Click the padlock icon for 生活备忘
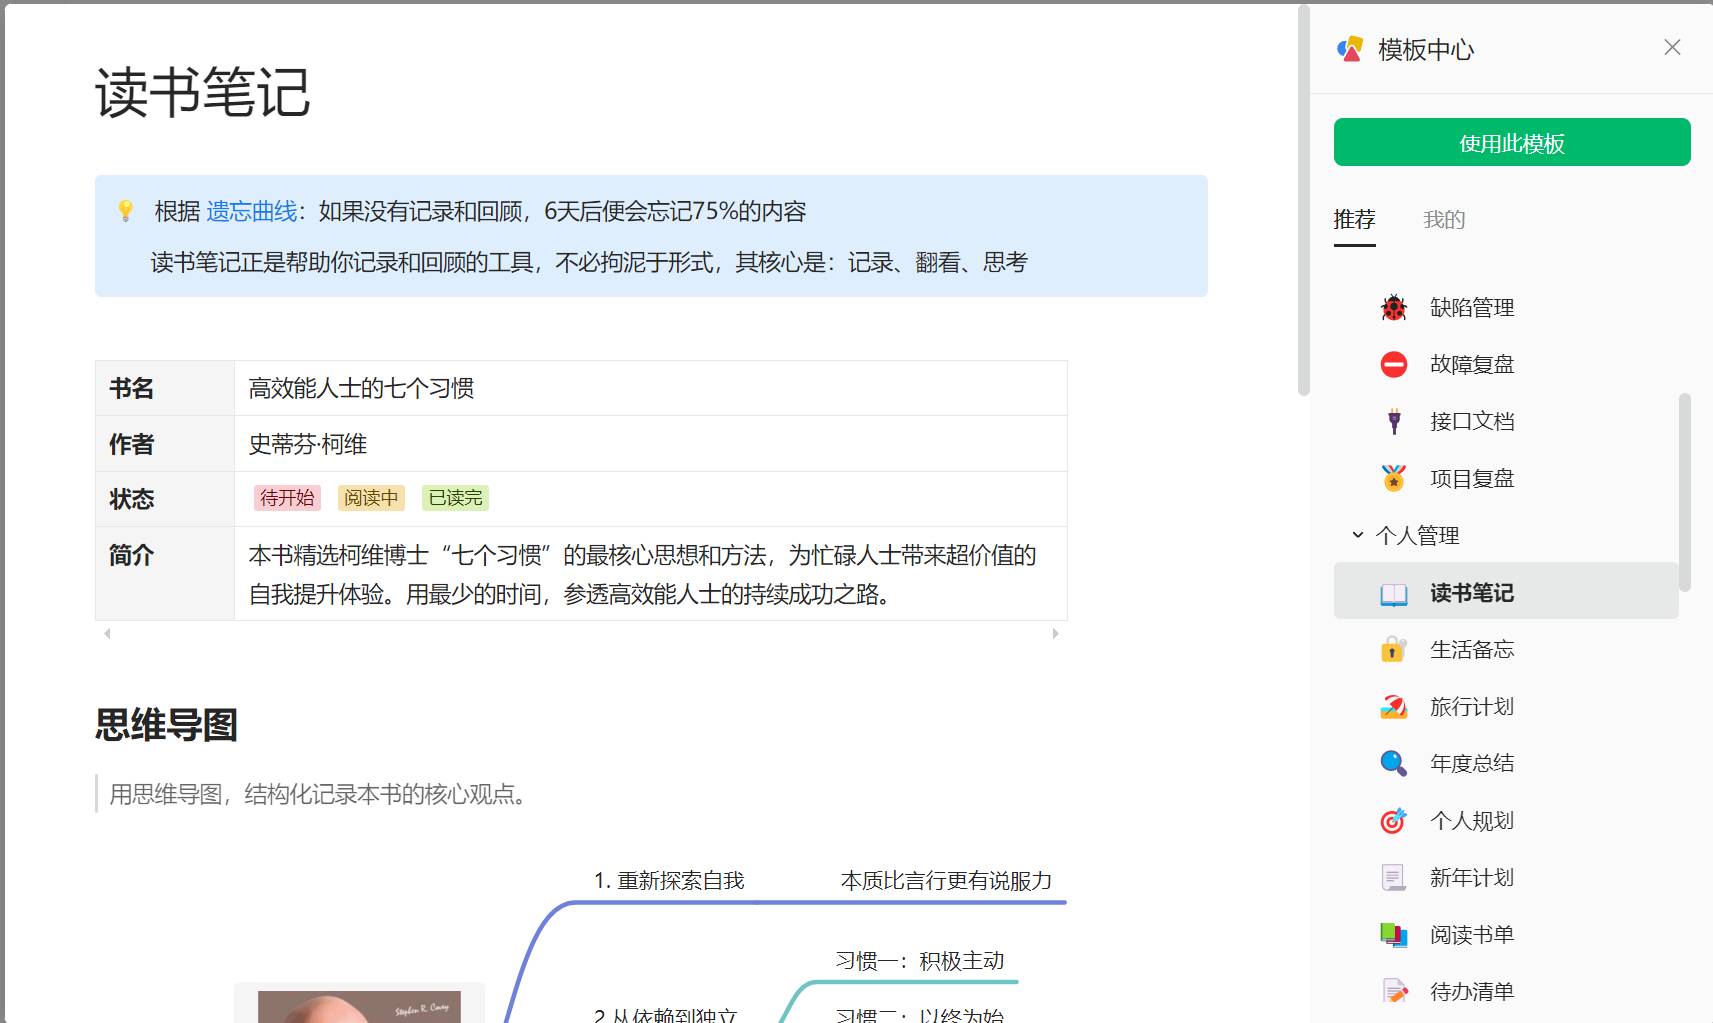Screen dimensions: 1713x1023 coord(1394,649)
